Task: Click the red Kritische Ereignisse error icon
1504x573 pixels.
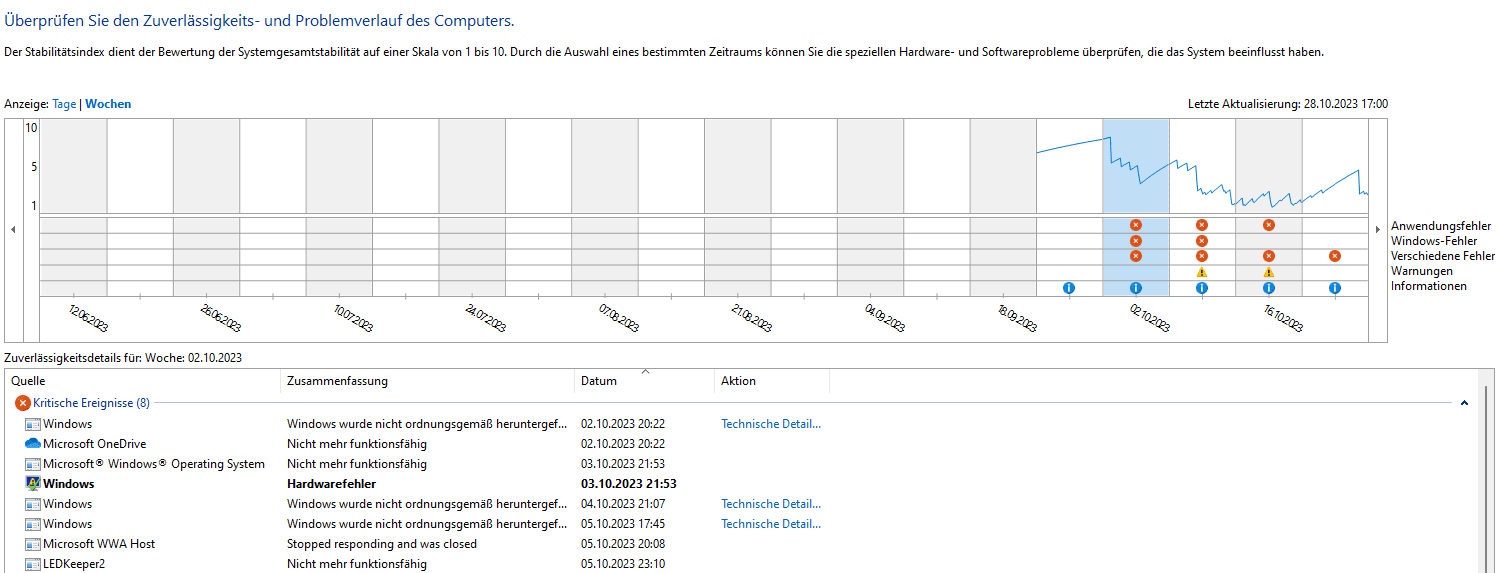Action: pos(23,403)
